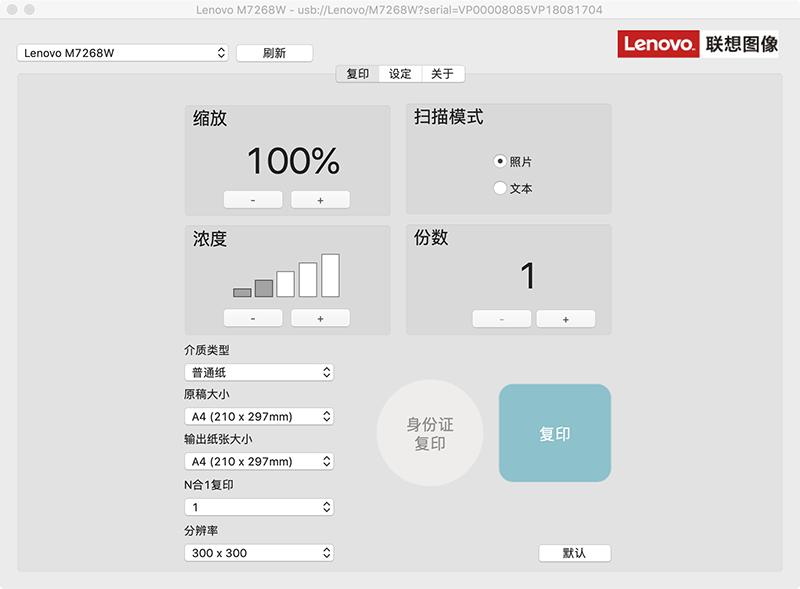Click the copies count value 1
This screenshot has width=800, height=589.
coord(528,276)
